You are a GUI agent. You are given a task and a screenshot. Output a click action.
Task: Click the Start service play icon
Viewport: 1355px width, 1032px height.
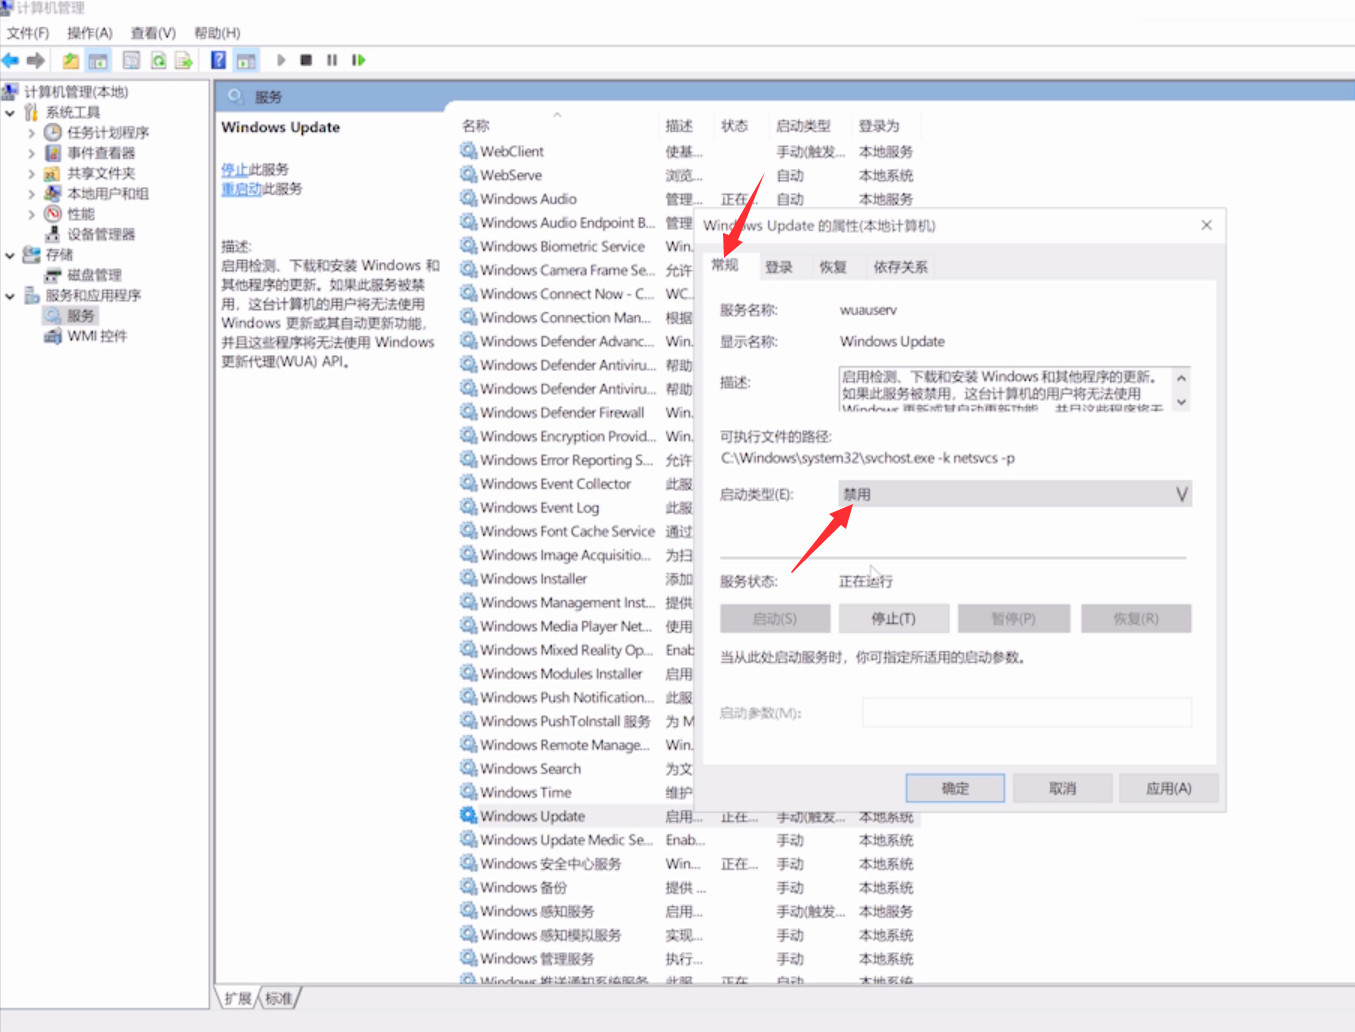tap(281, 61)
